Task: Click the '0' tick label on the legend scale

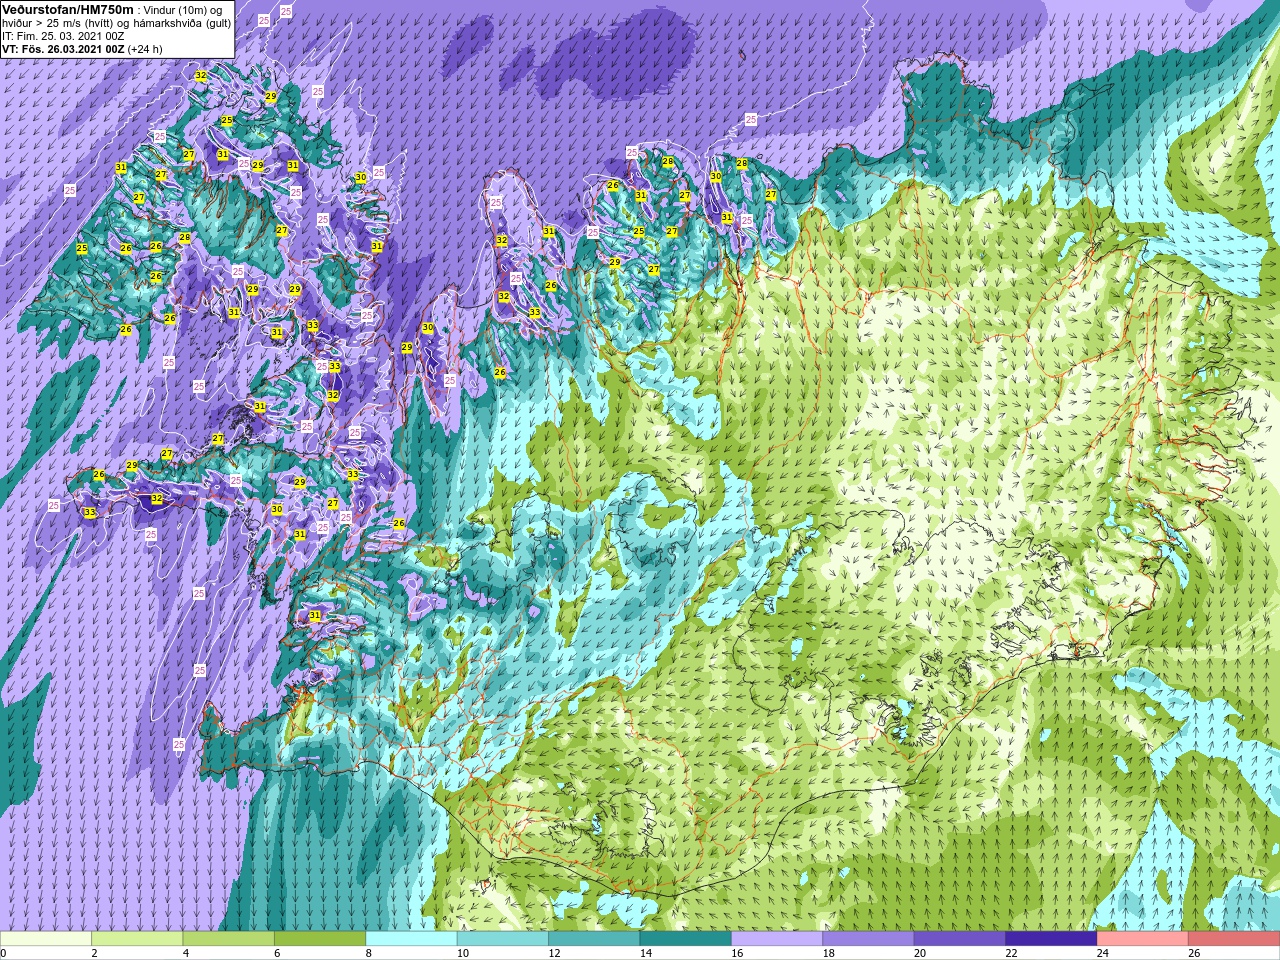Action: pos(3,953)
